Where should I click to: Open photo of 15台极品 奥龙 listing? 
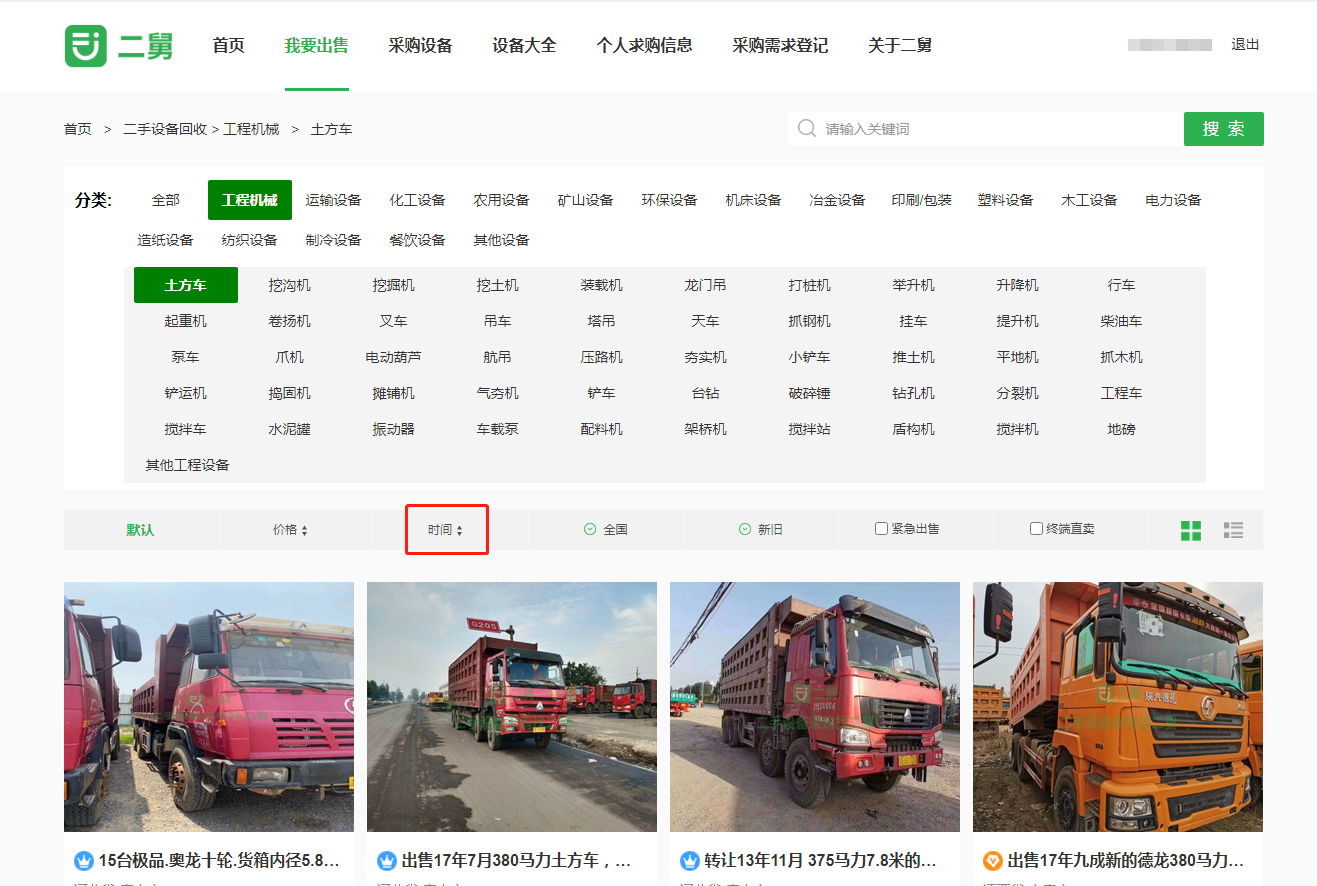point(209,707)
